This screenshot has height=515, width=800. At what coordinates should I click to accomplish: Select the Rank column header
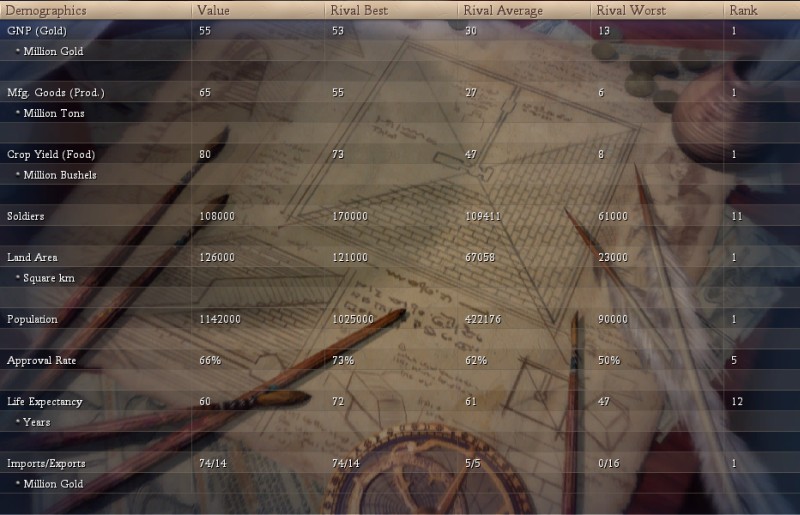click(x=744, y=10)
